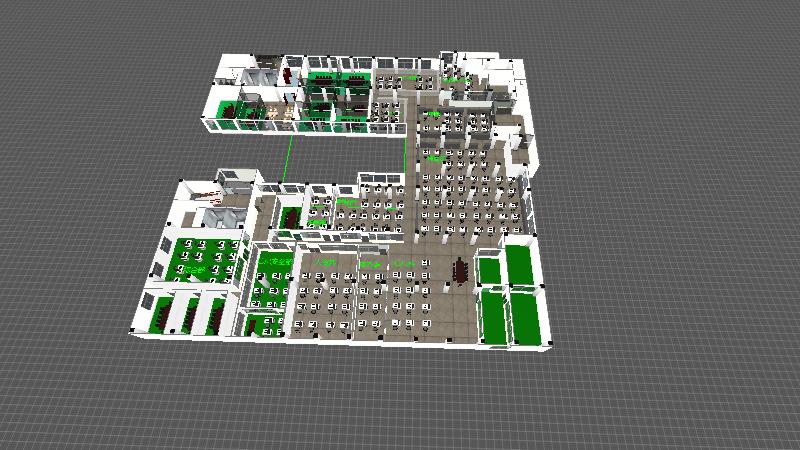The width and height of the screenshot is (800, 450).
Task: Click the upper-right green room beside conference table
Action: coord(521,264)
